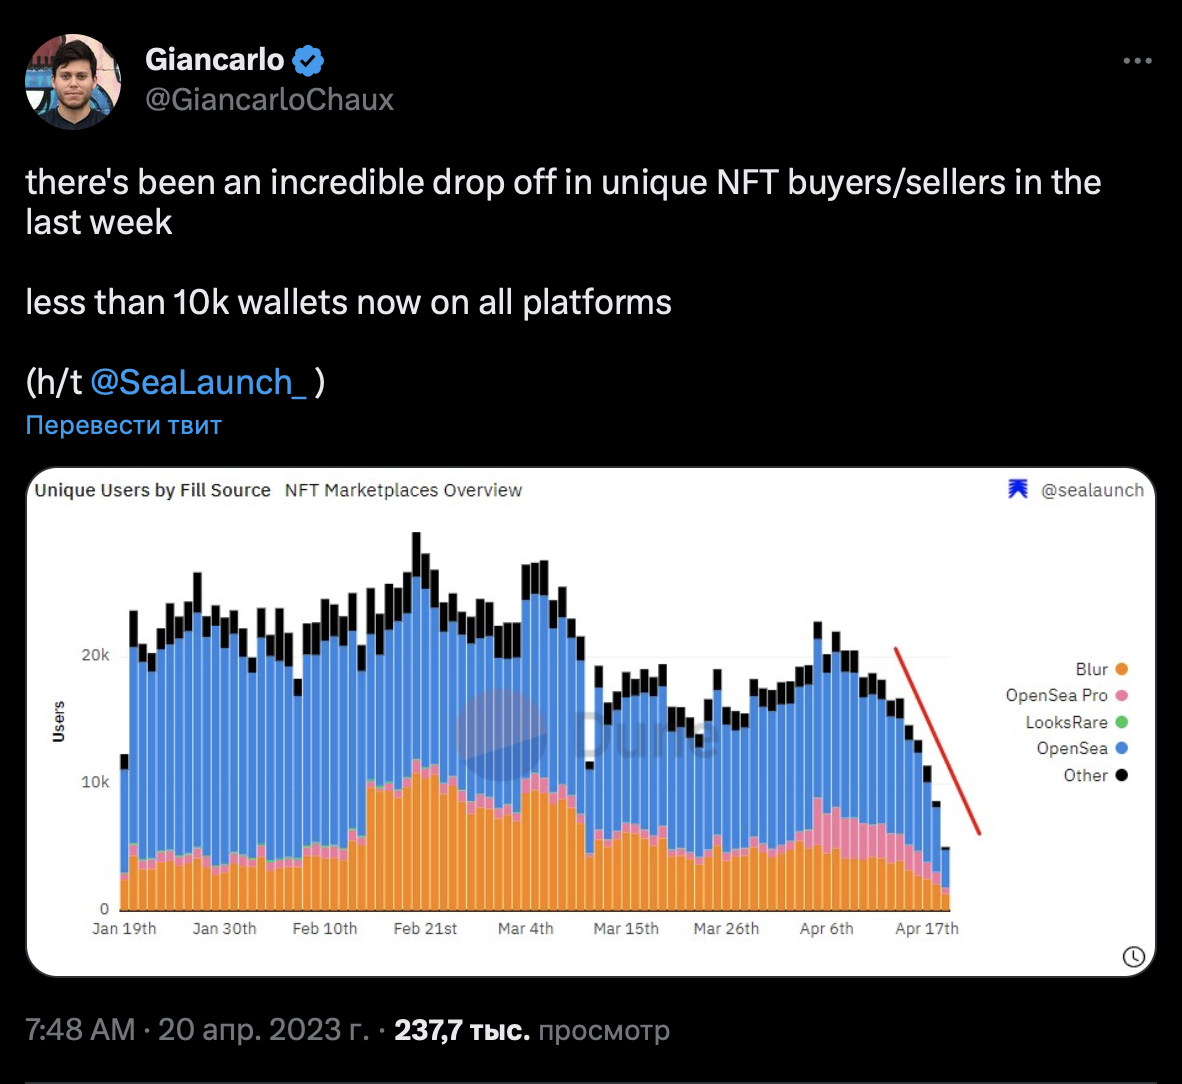Click the 237,7 тыс. views count
The height and width of the screenshot is (1084, 1182).
(x=461, y=1030)
